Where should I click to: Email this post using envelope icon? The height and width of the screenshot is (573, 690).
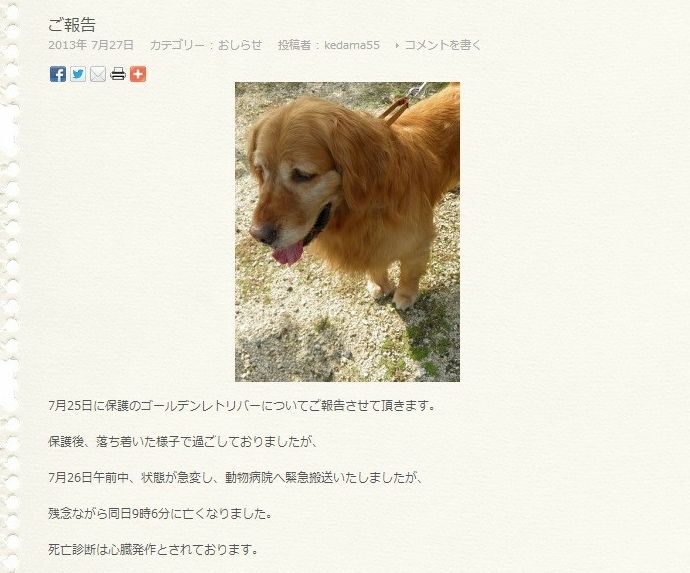coord(98,74)
